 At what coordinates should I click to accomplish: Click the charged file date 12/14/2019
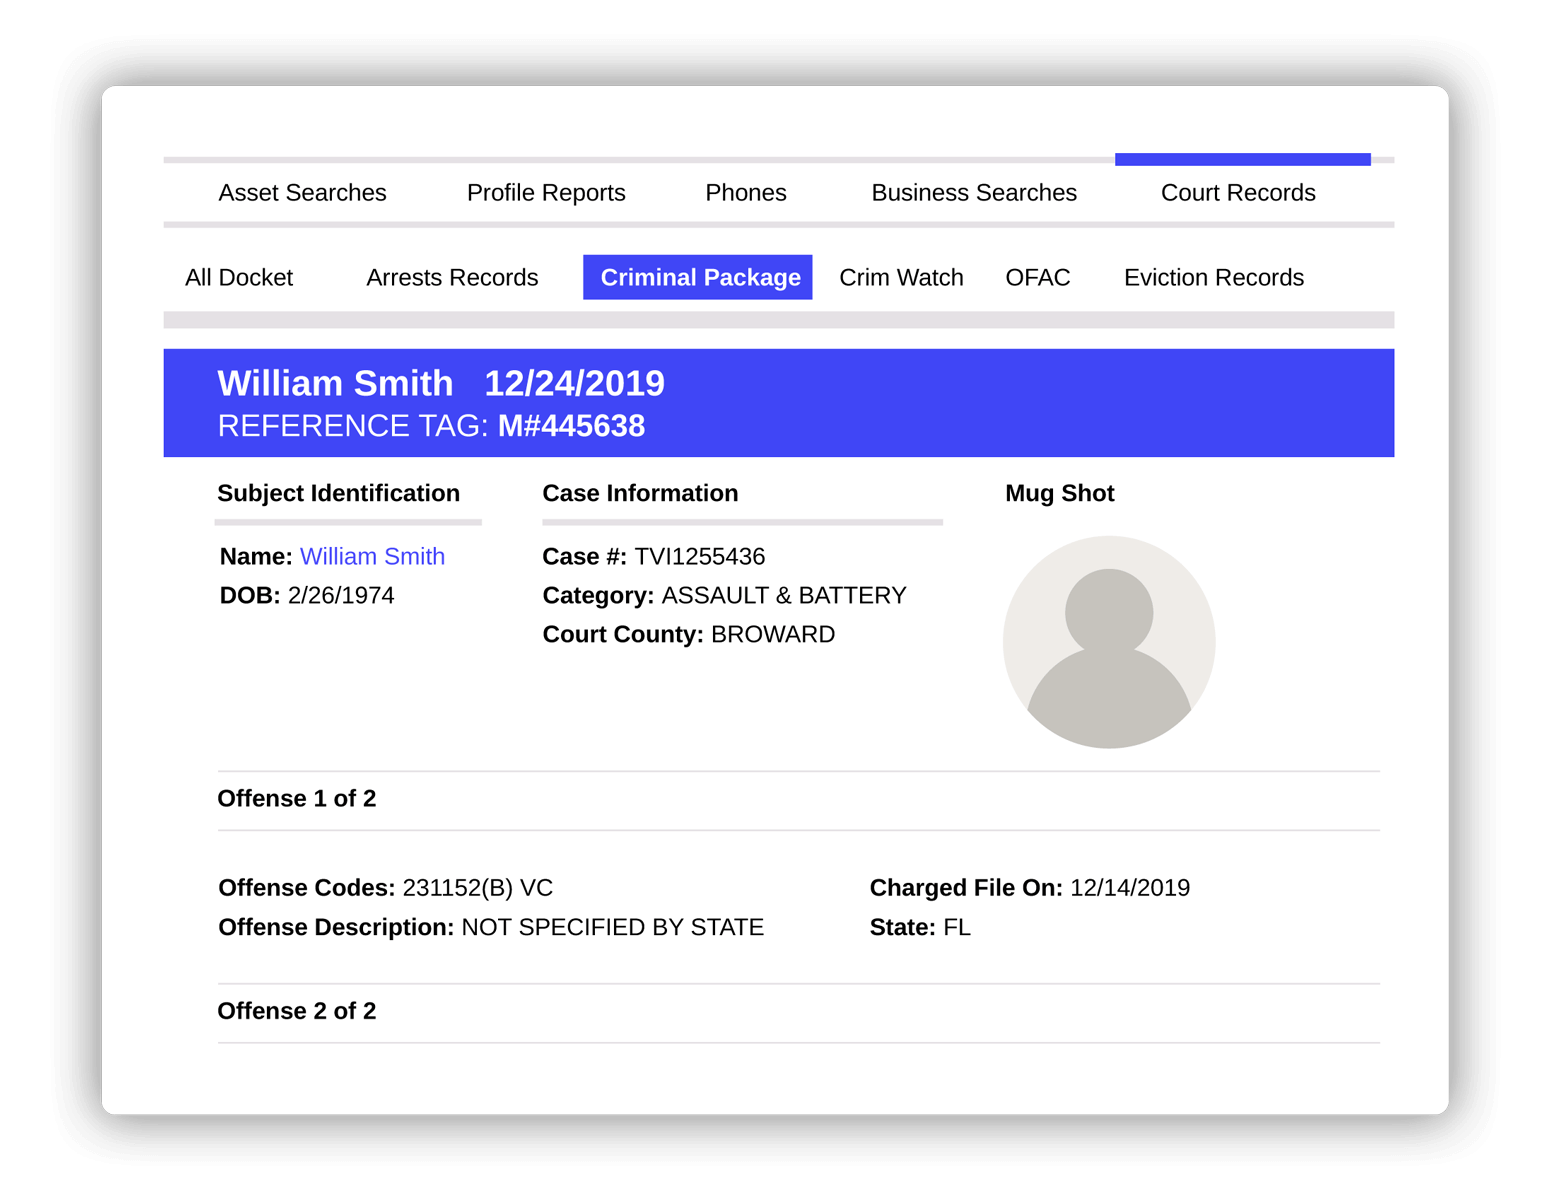click(x=1130, y=888)
